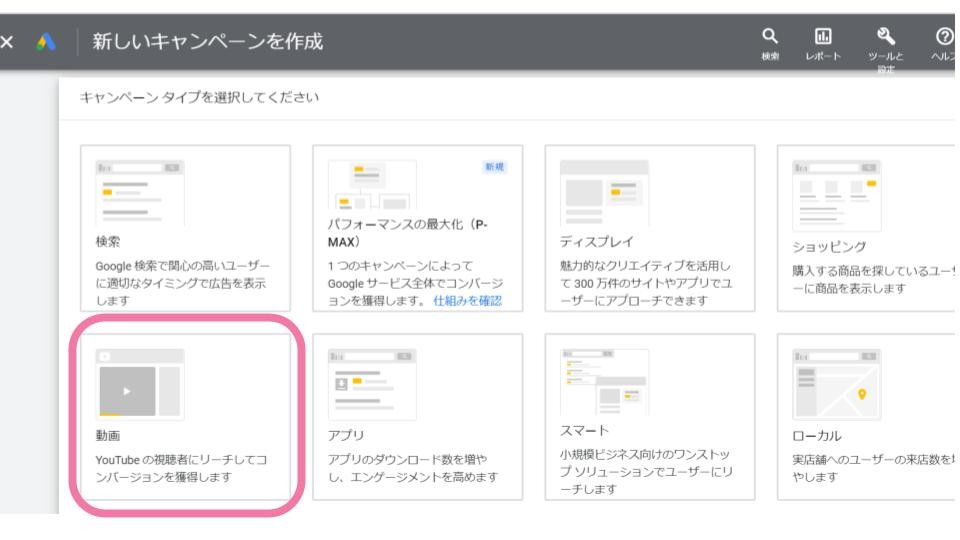
Task: Click the ショッピング product grid illustration
Action: (x=837, y=196)
